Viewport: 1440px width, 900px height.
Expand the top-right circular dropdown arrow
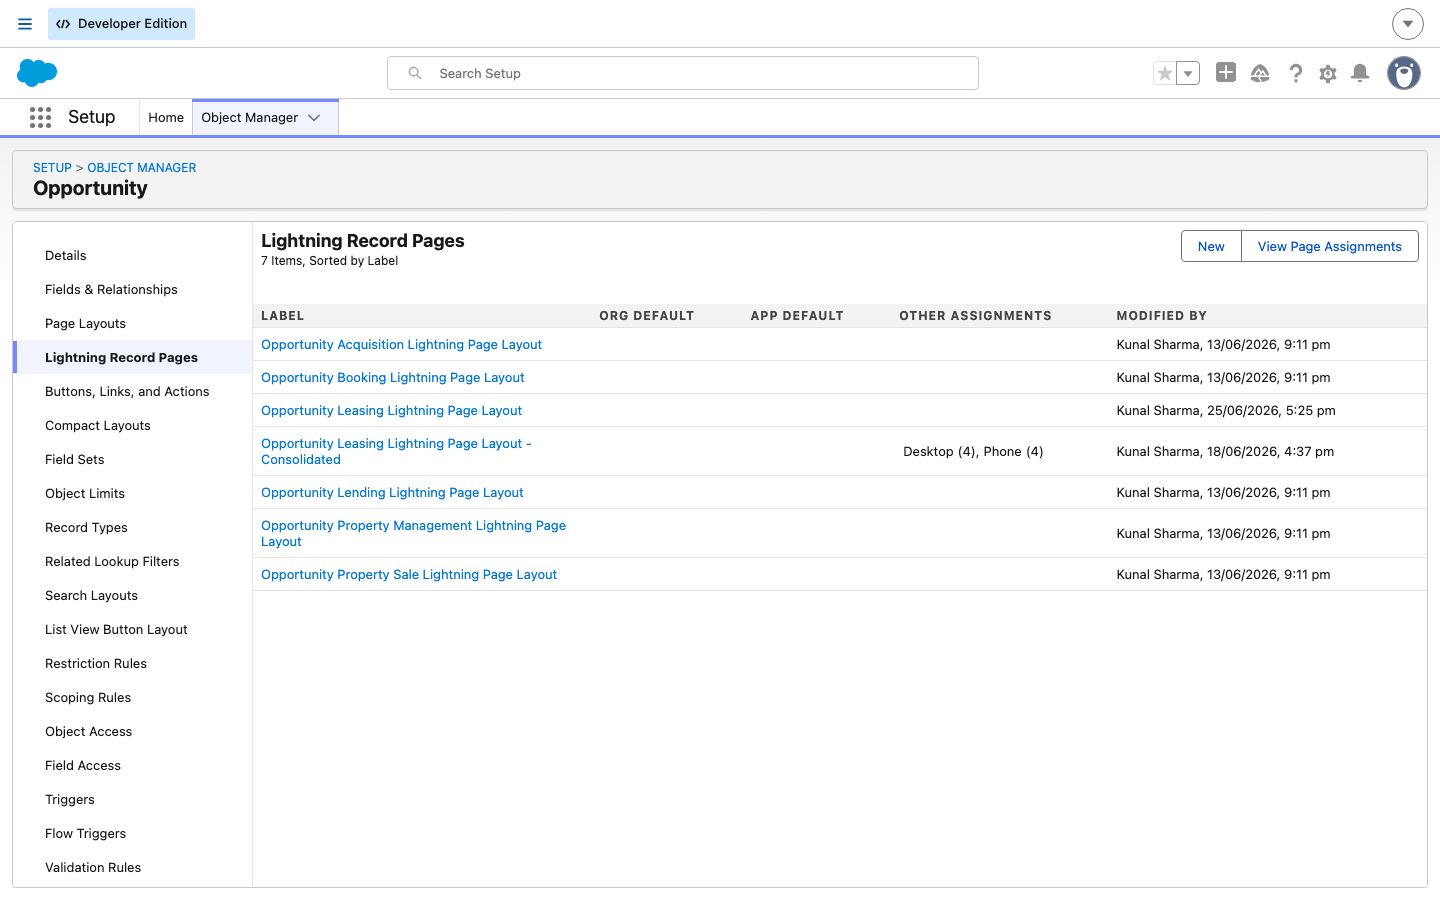pyautogui.click(x=1408, y=24)
